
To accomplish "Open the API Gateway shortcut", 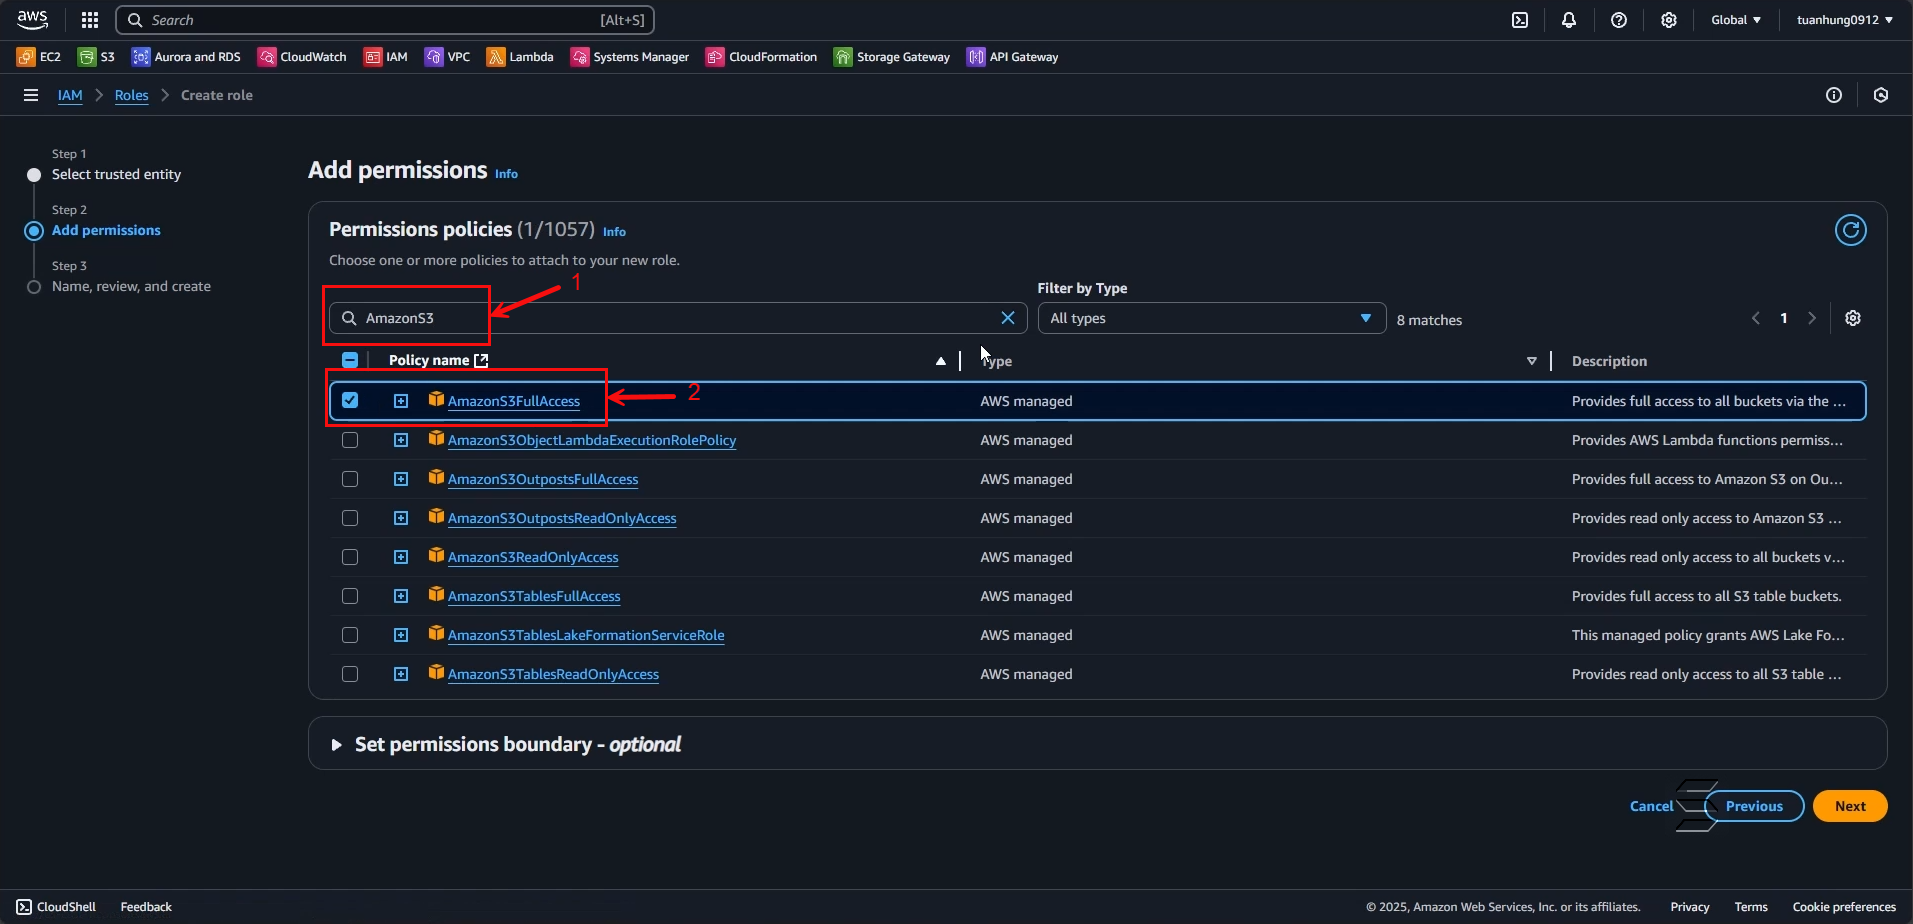I will 1013,57.
